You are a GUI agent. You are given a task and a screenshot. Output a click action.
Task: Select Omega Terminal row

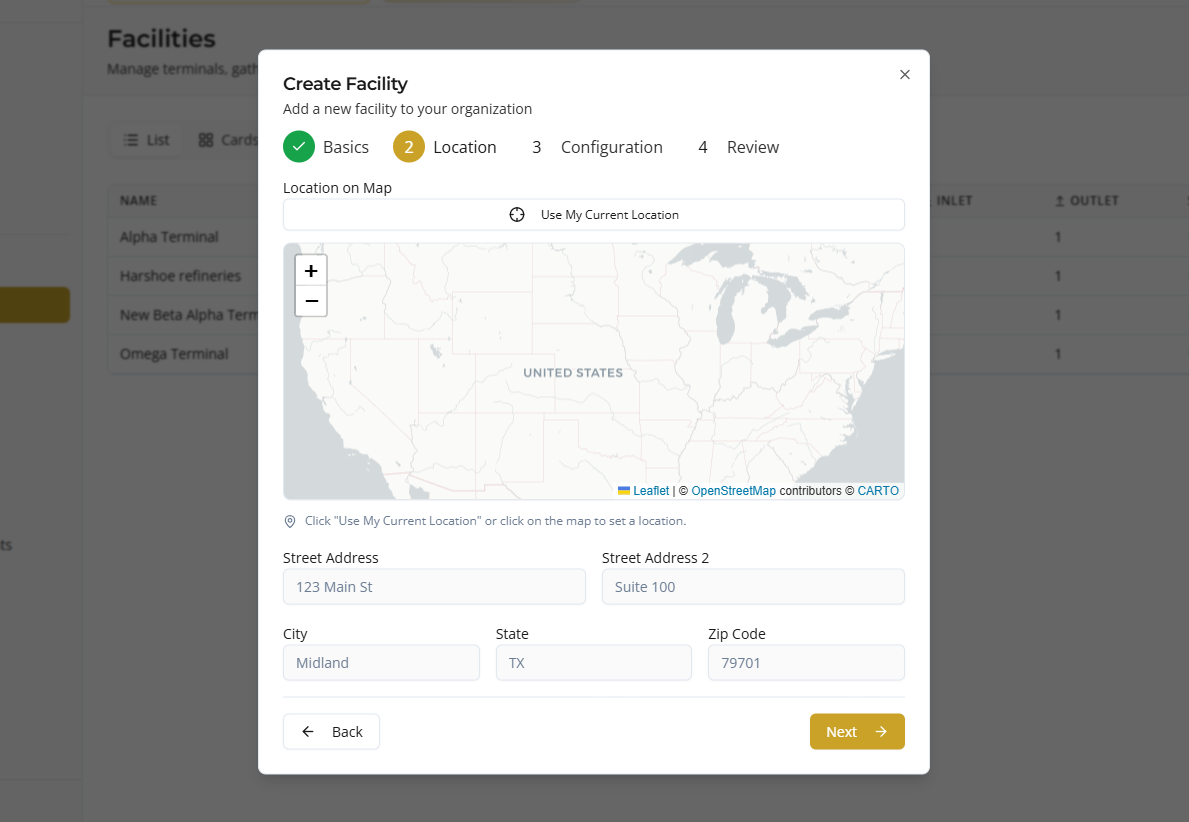point(174,354)
